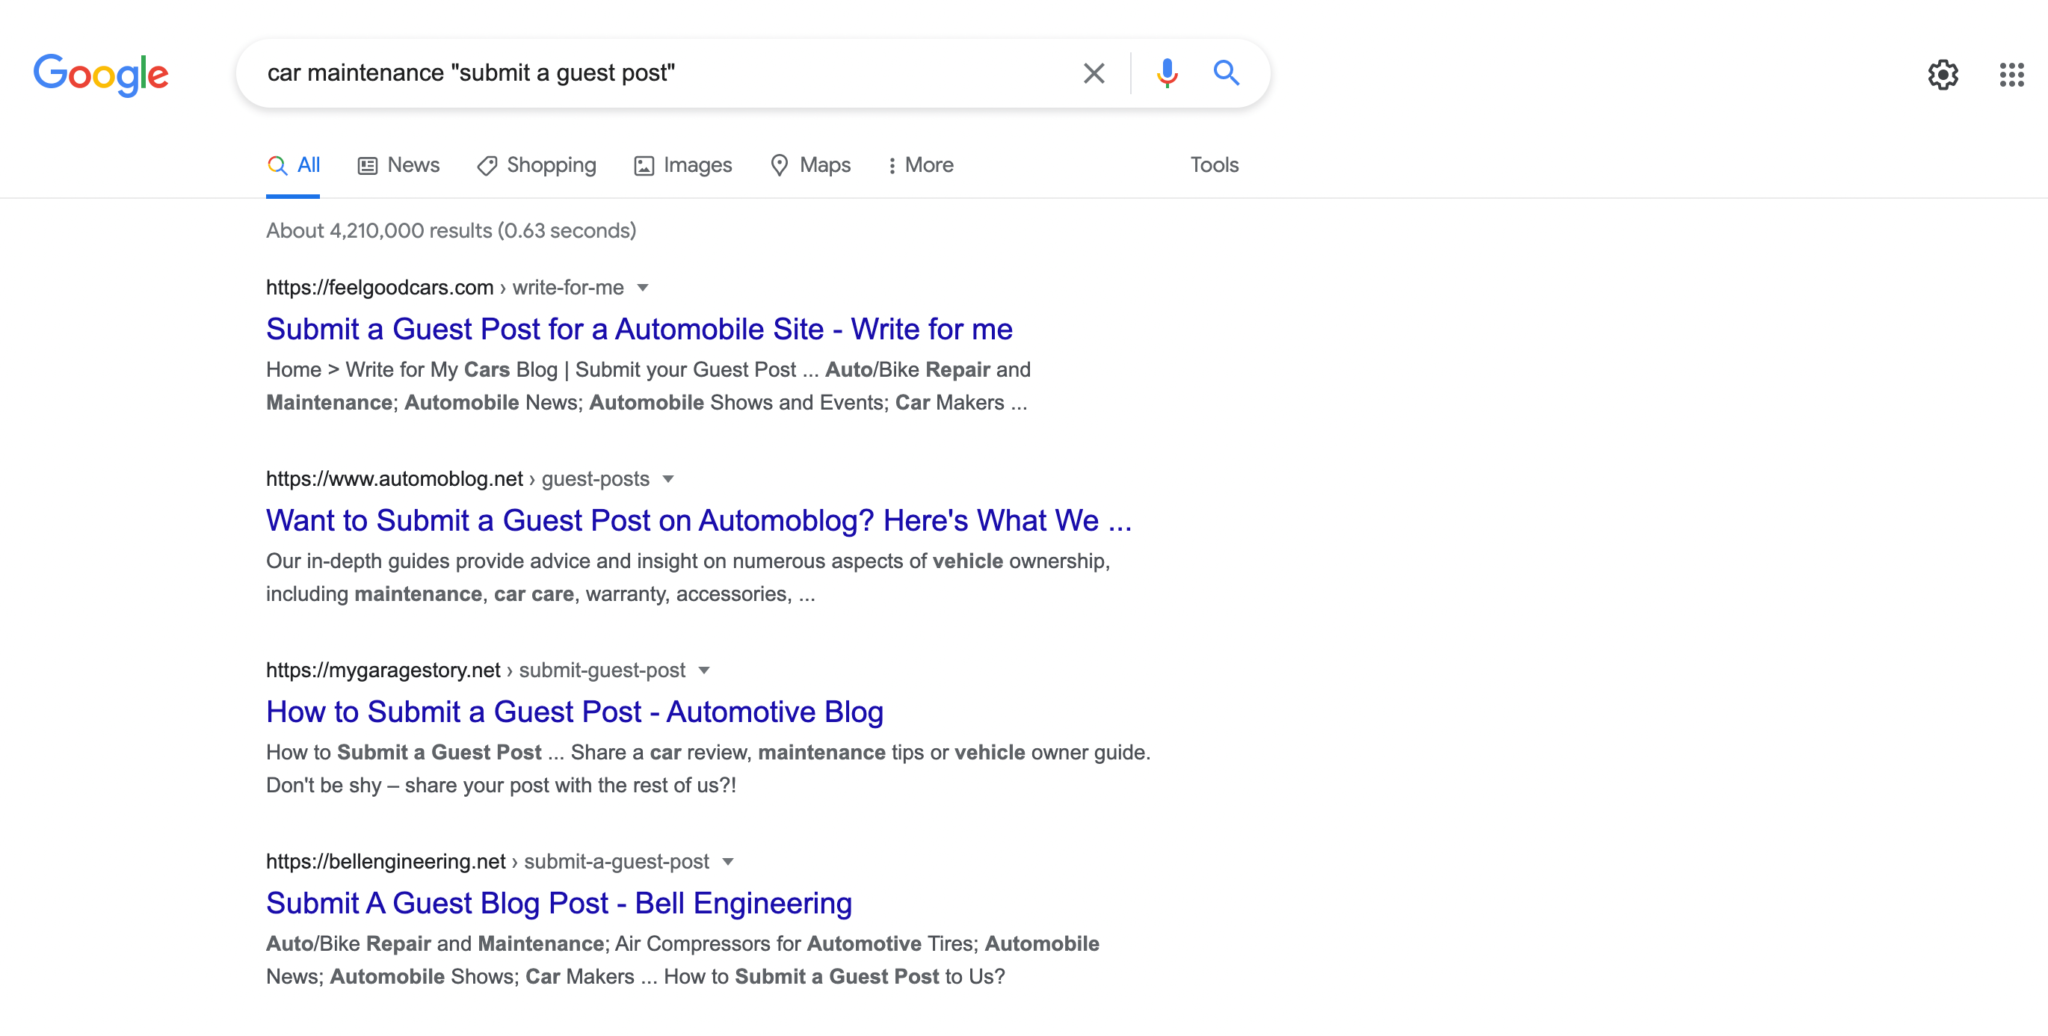Expand dropdown arrow next to feelgoodcars.com URL
The image size is (2048, 1036).
(643, 288)
